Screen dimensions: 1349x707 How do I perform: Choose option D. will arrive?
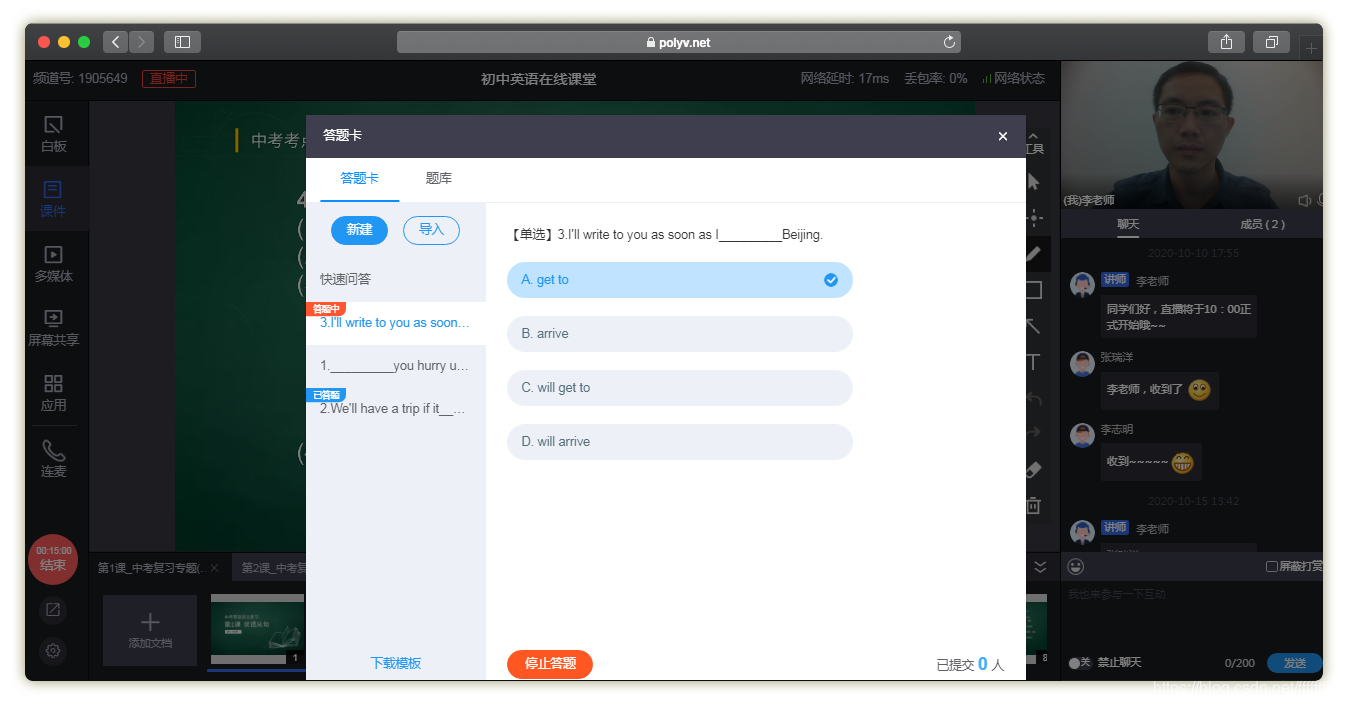click(x=680, y=442)
